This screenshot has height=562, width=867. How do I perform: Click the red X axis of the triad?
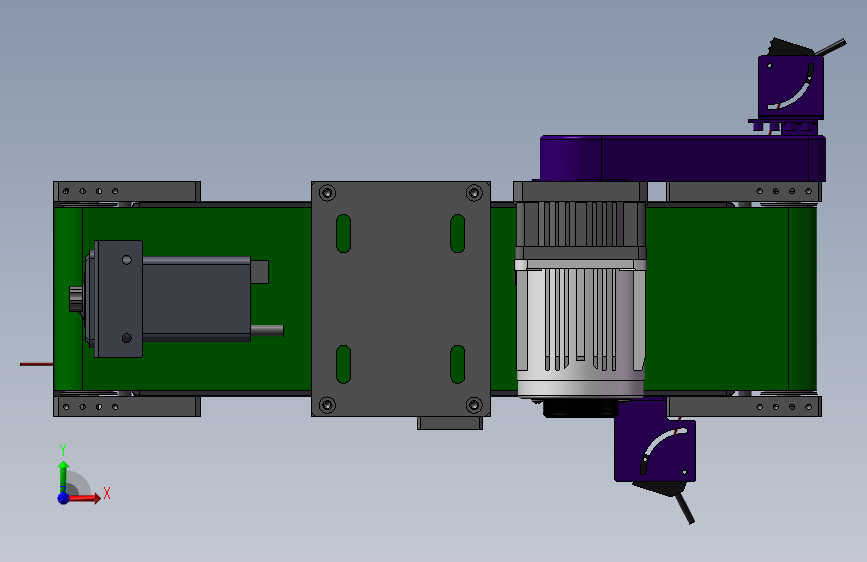coord(84,498)
